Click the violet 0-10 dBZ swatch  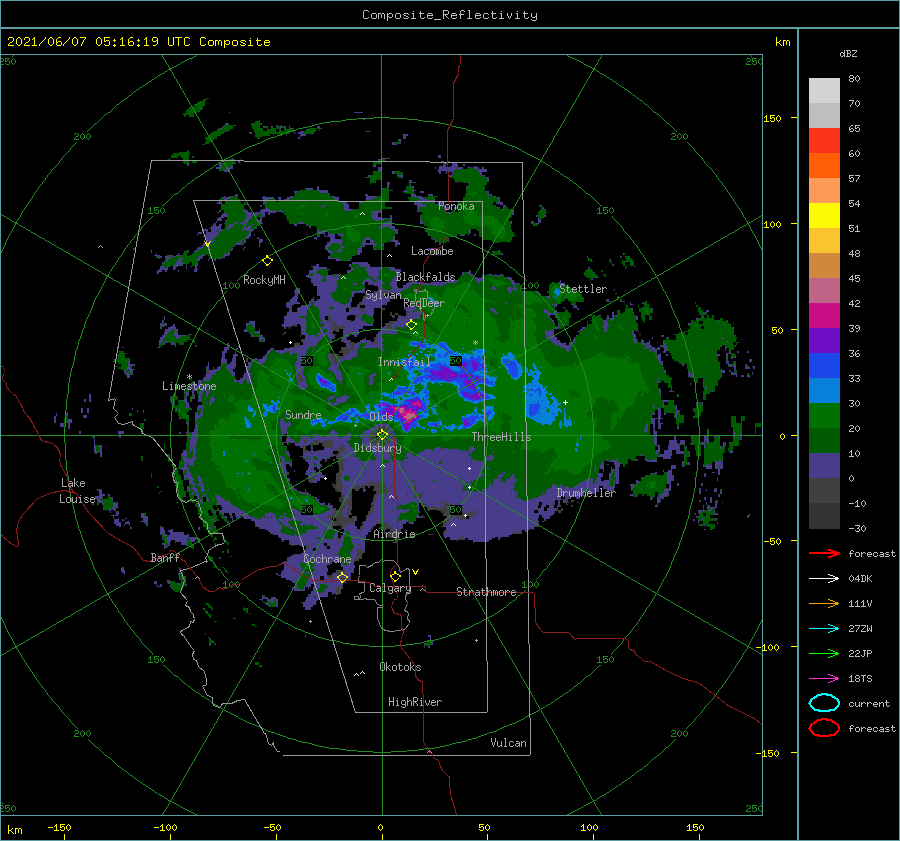[824, 466]
